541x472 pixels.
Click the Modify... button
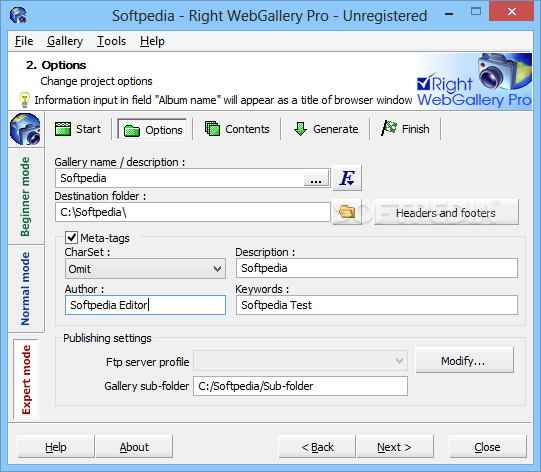pos(464,361)
